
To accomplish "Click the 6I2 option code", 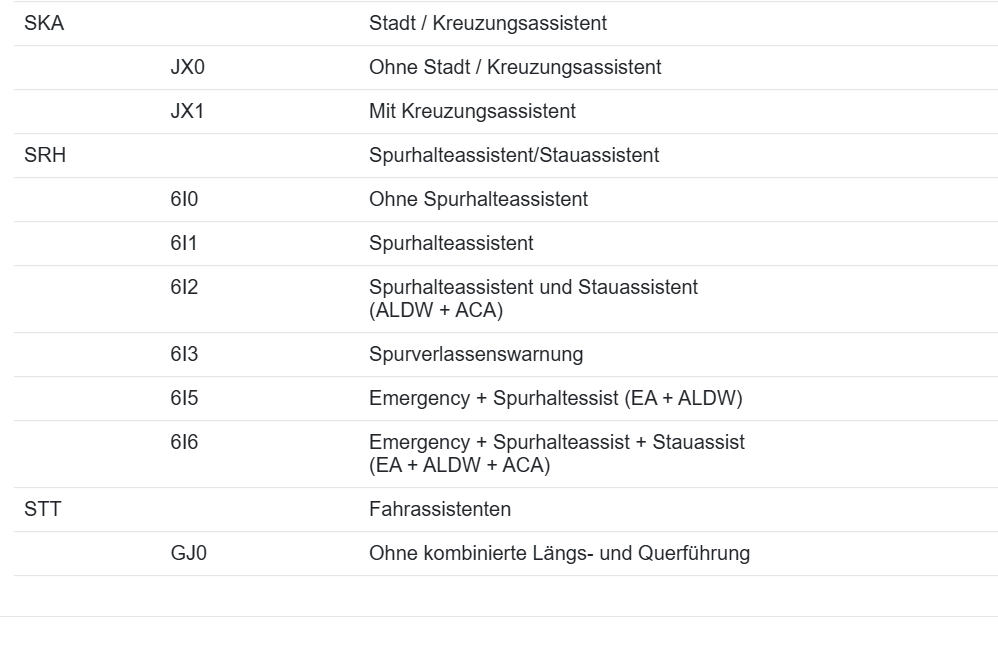I will pyautogui.click(x=184, y=288).
